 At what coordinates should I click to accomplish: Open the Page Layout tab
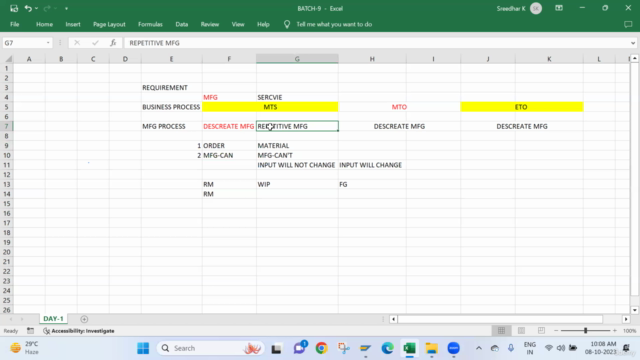pos(109,24)
